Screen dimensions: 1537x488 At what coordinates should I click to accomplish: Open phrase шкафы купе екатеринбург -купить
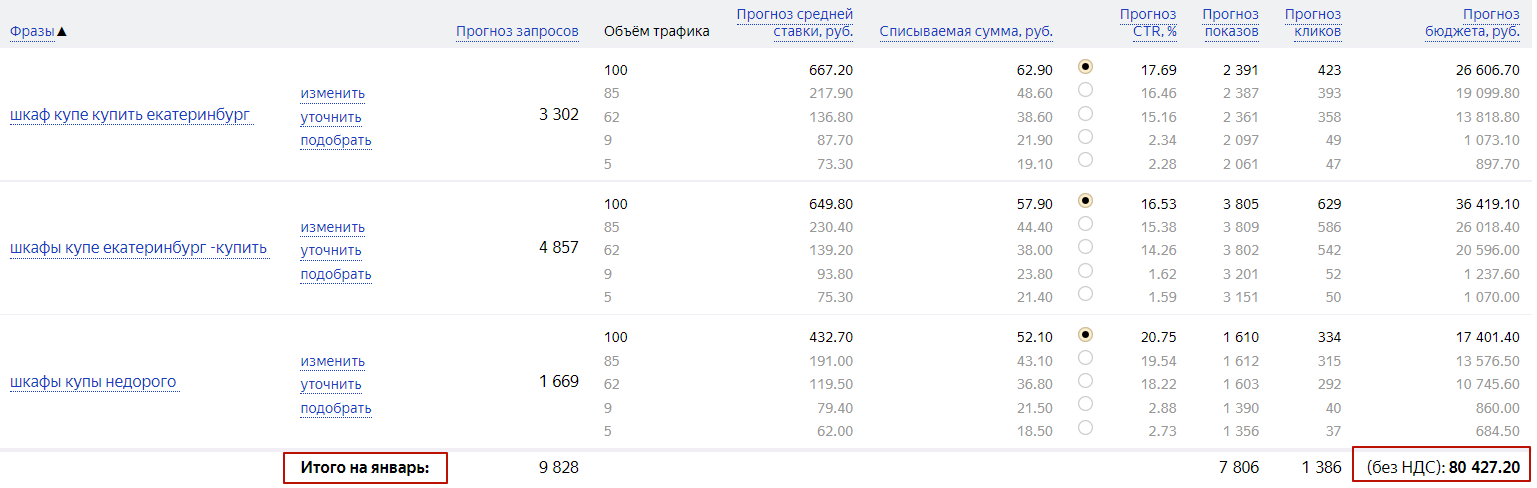tap(138, 248)
